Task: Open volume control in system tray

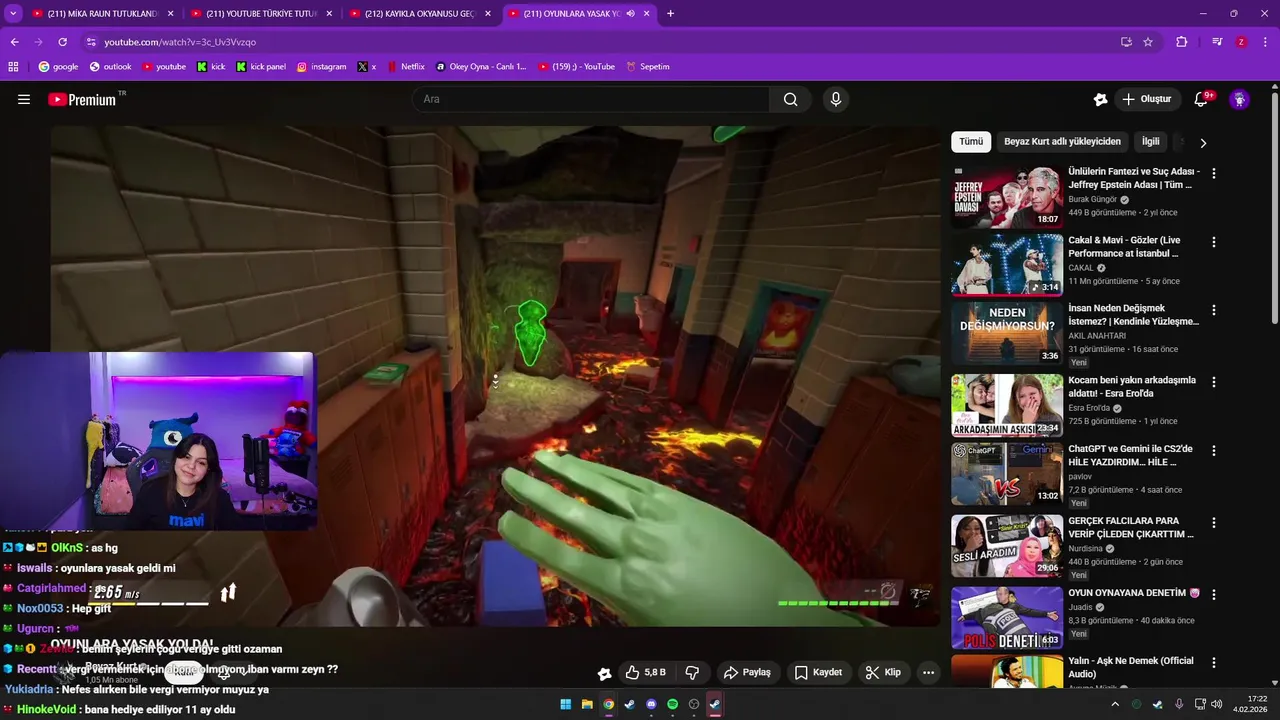Action: coord(1217,704)
